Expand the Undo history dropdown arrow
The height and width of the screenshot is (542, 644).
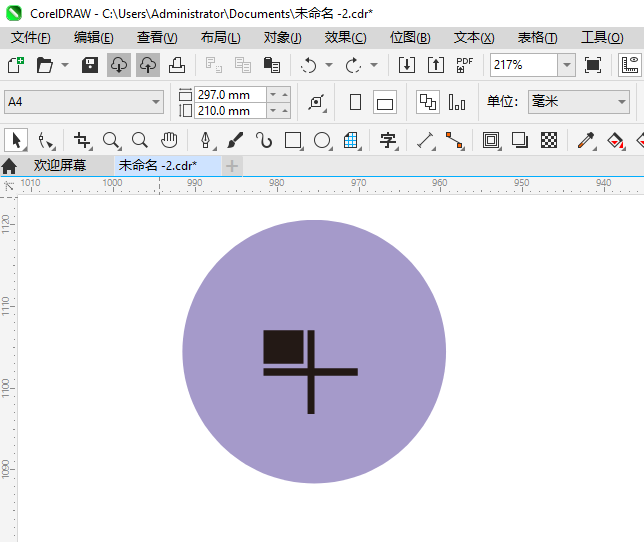coord(329,65)
